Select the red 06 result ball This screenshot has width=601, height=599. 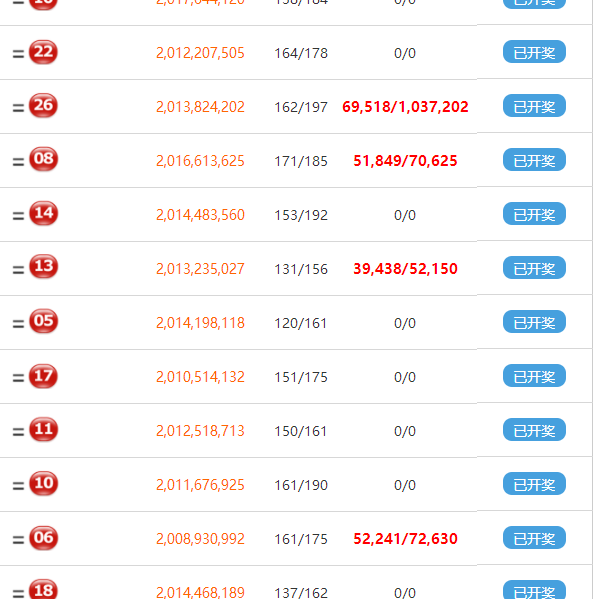point(43,538)
